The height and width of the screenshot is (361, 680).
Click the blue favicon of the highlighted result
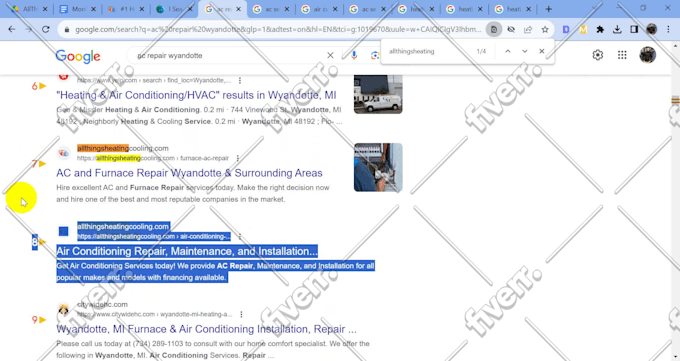[x=63, y=231]
